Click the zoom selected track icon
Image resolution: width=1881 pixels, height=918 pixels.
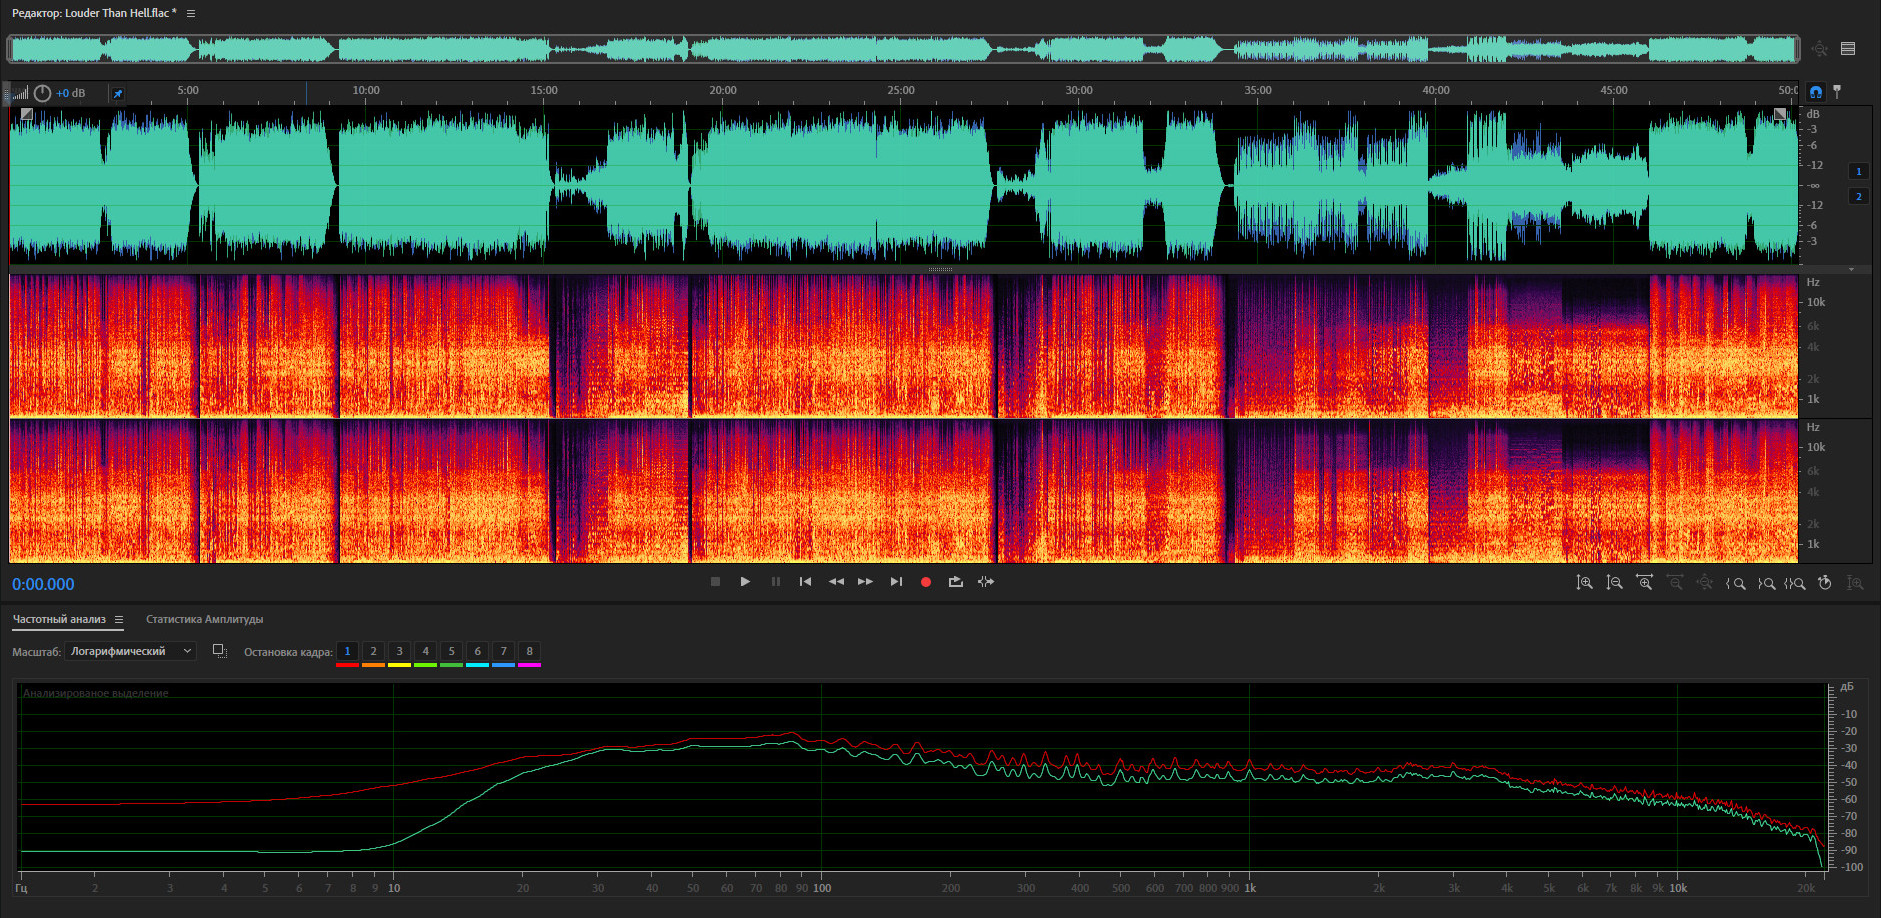pyautogui.click(x=1855, y=583)
